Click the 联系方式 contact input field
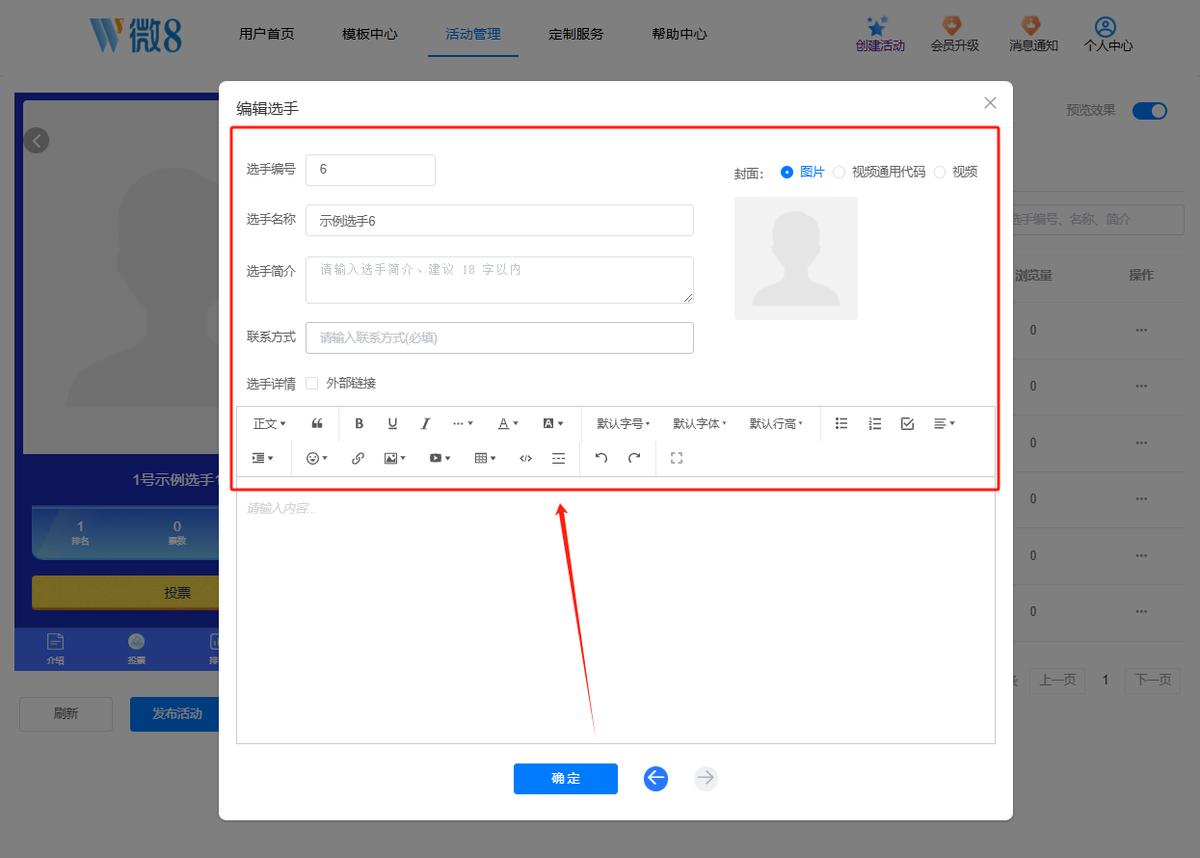This screenshot has height=858, width=1200. [500, 338]
